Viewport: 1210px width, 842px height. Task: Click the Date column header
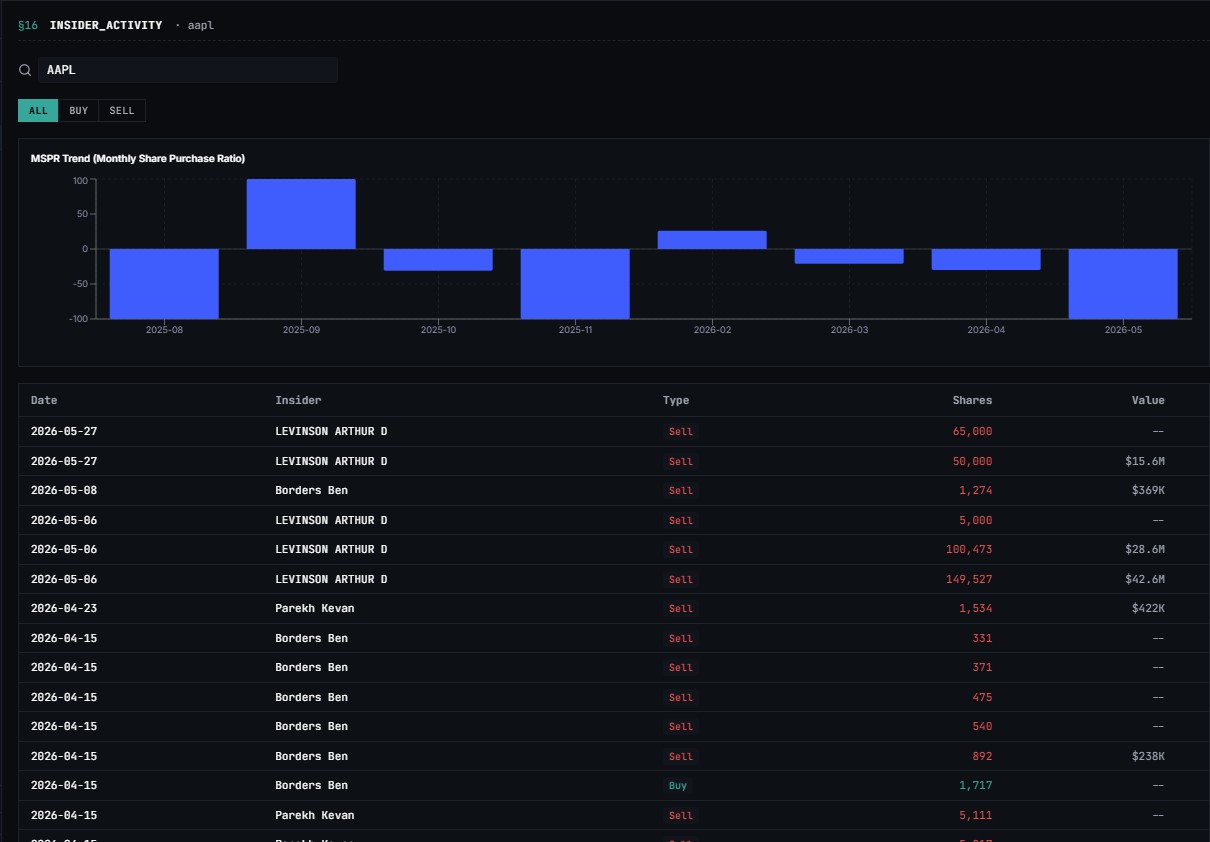(x=44, y=400)
